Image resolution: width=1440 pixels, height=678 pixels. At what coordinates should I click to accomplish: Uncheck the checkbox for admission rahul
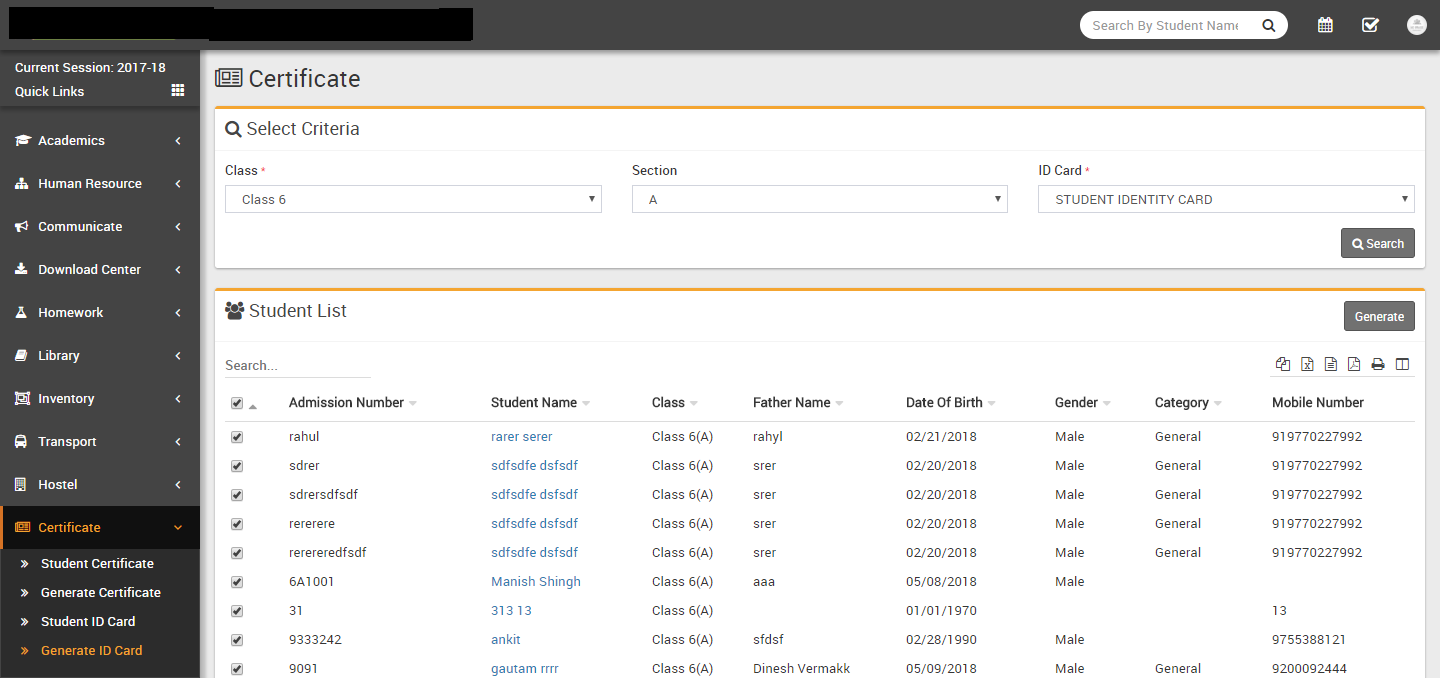point(237,437)
